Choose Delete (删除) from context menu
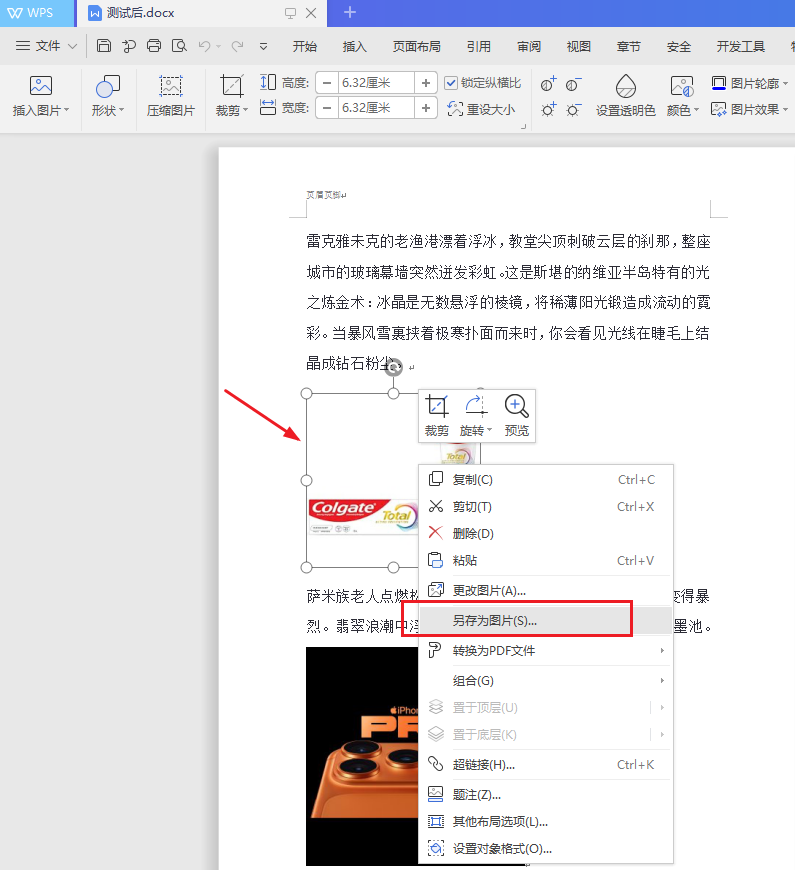 coord(545,533)
